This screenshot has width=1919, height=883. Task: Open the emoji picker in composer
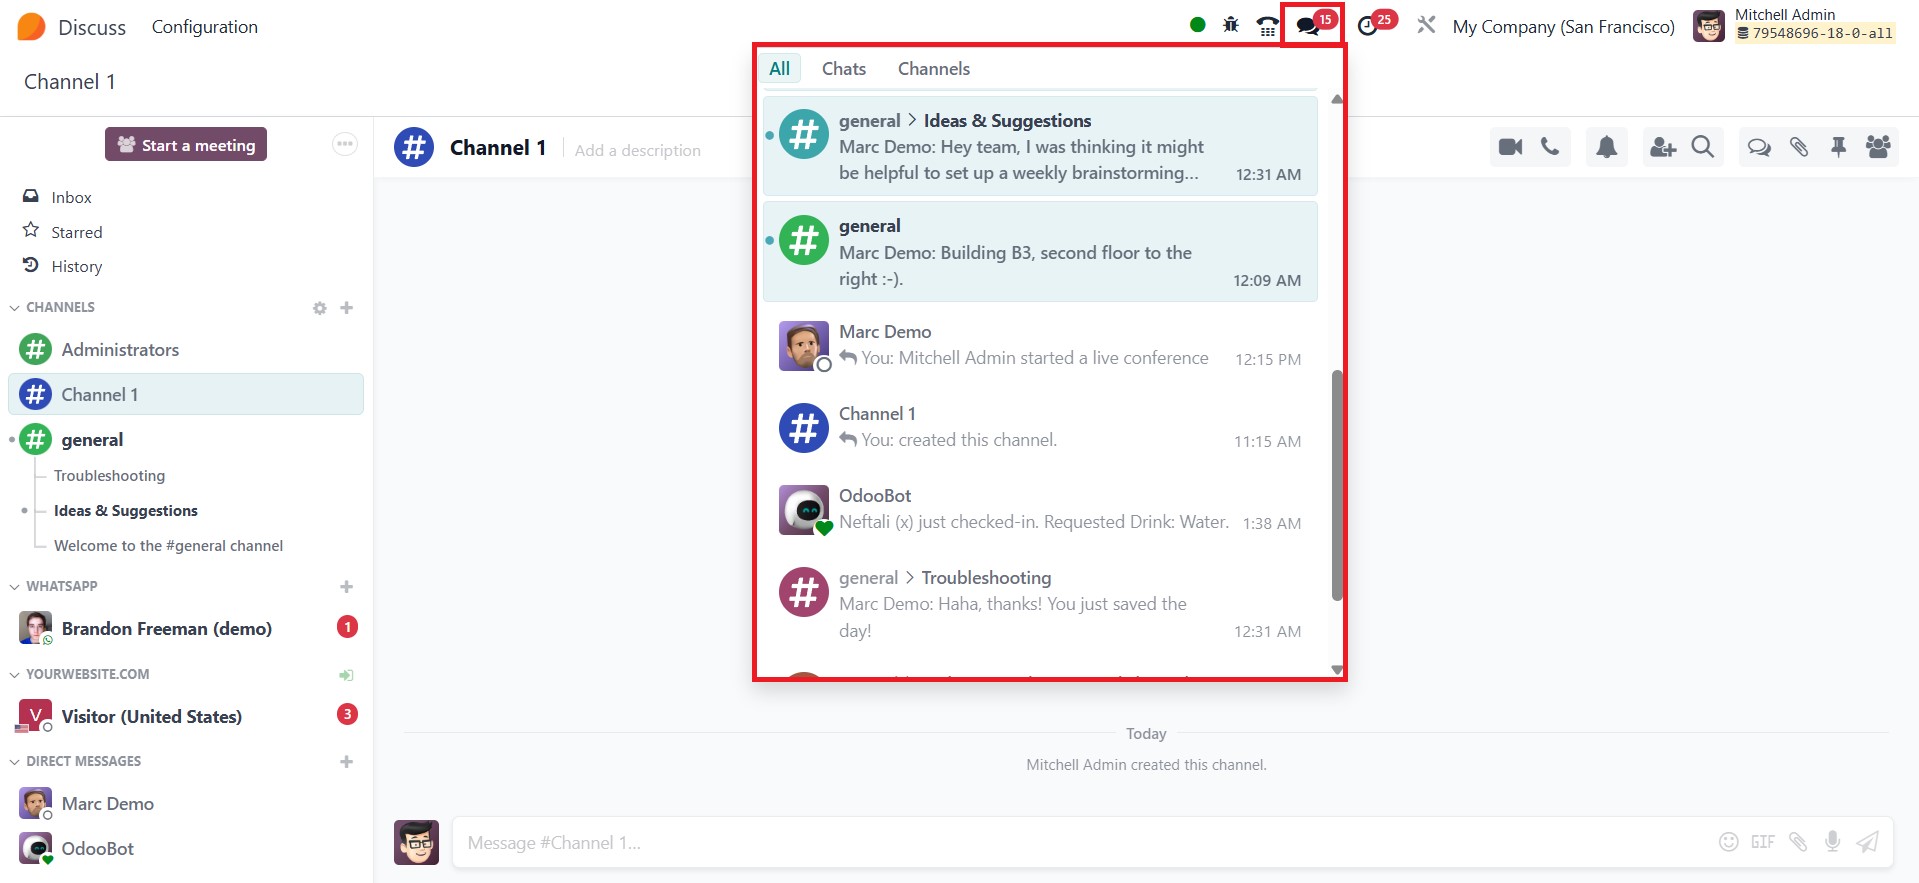pos(1728,842)
